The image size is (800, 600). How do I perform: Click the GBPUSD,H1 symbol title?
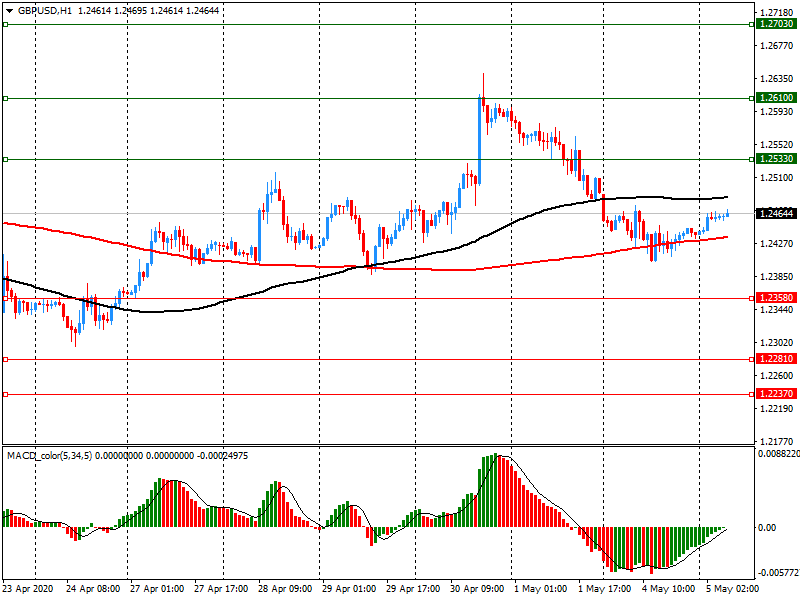pos(45,11)
